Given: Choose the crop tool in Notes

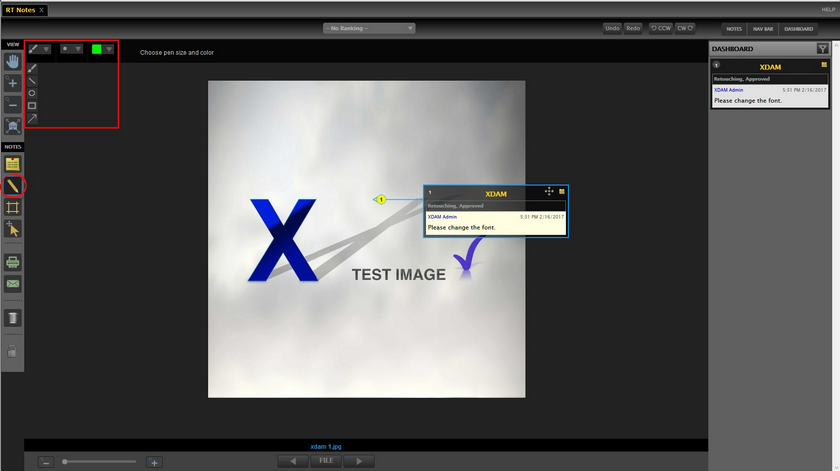Looking at the screenshot, I should click(13, 207).
